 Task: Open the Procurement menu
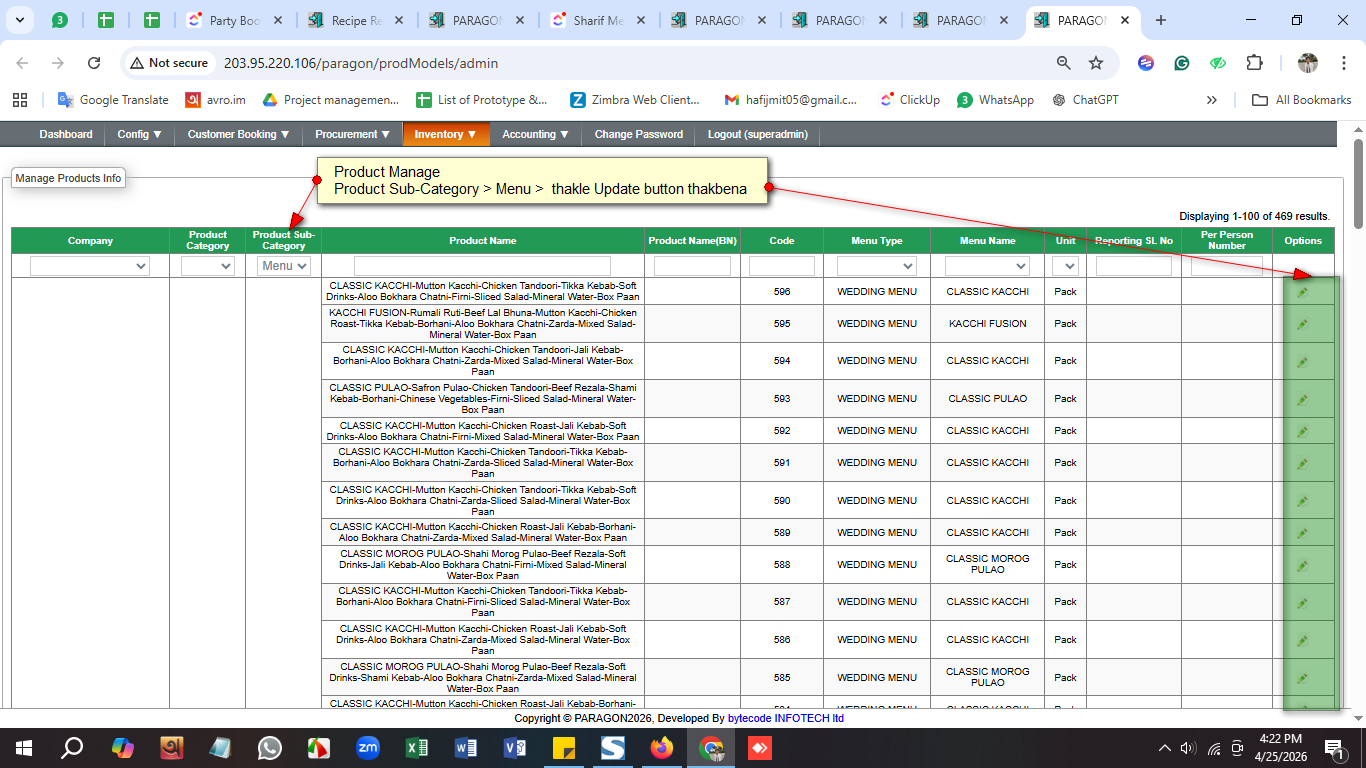[x=352, y=134]
